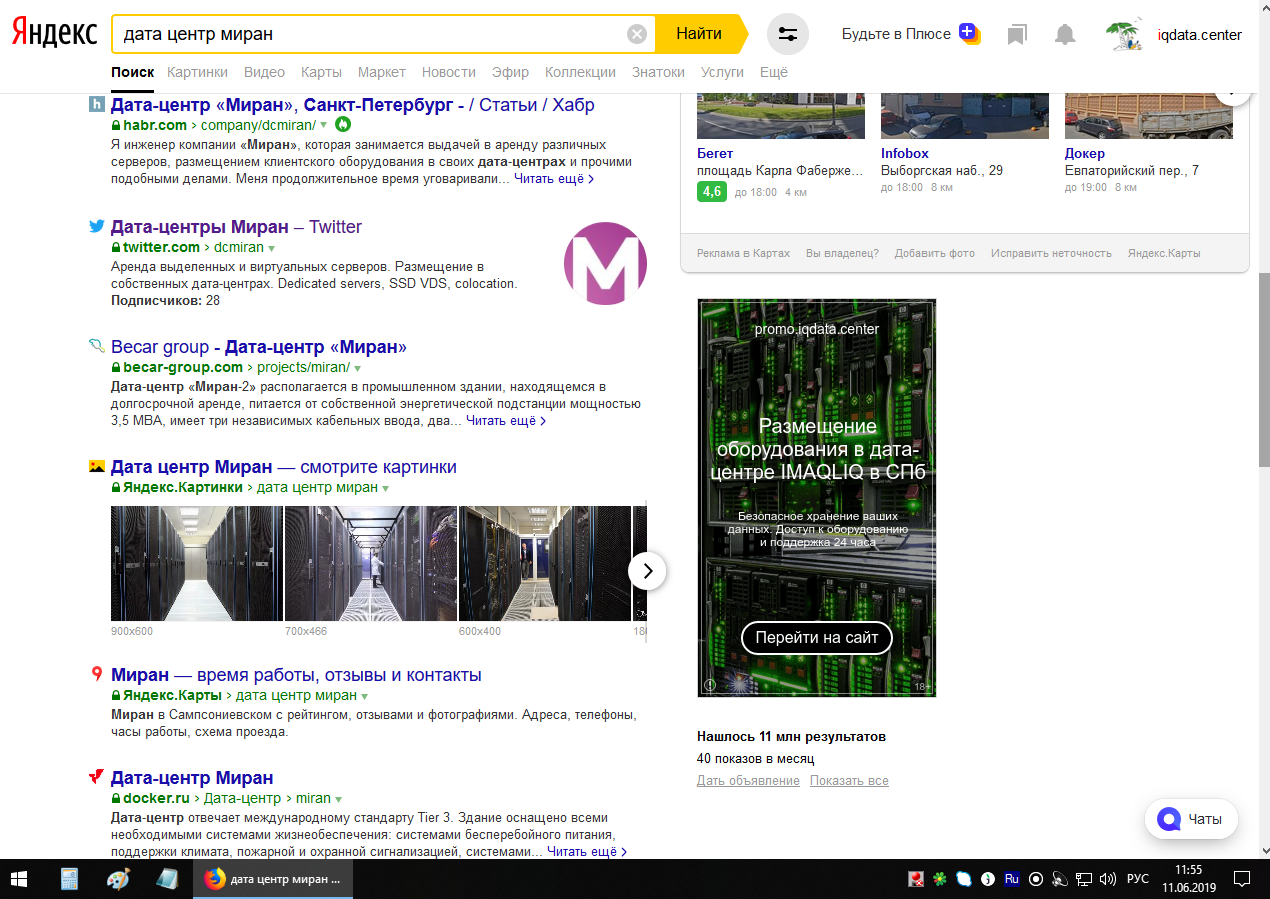Open notifications bell icon
Viewport: 1270px width, 899px height.
click(1065, 35)
